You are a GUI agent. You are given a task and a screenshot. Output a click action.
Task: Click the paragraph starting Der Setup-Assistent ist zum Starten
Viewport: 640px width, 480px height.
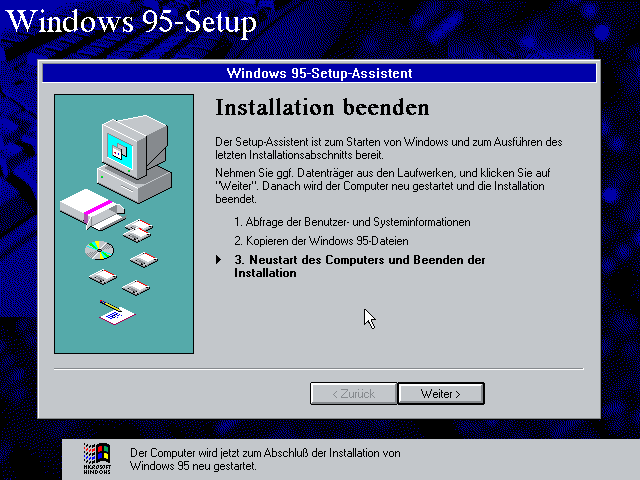pyautogui.click(x=389, y=149)
